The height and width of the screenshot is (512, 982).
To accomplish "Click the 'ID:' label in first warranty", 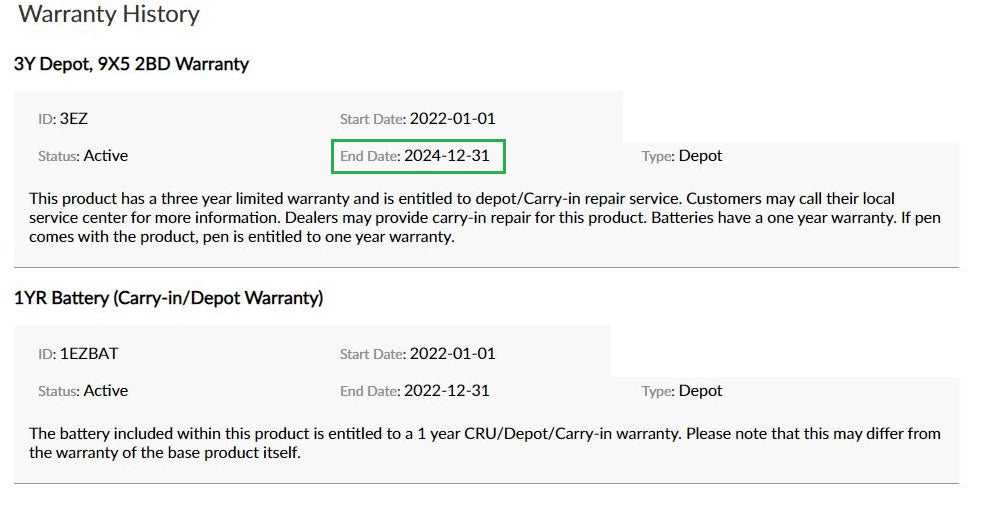I will pos(47,119).
